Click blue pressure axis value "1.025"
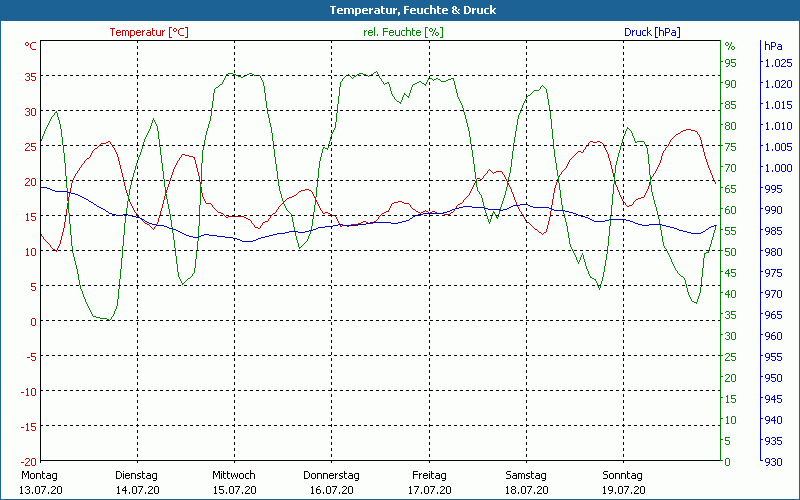 click(x=778, y=63)
